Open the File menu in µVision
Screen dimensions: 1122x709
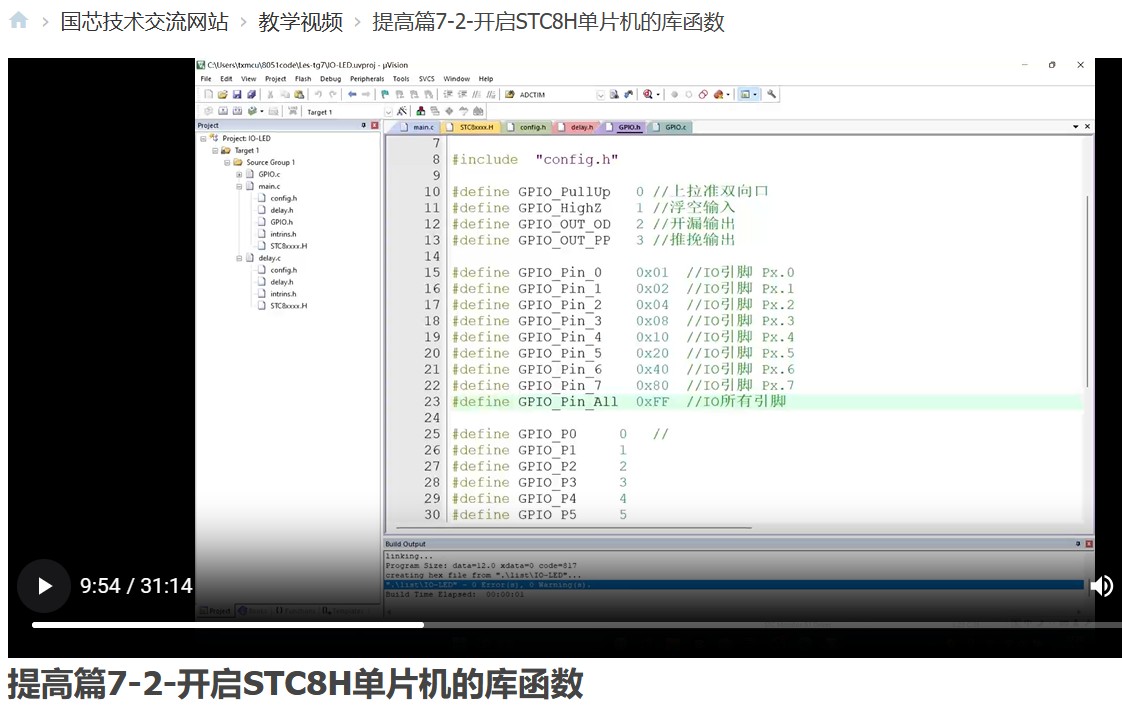point(206,79)
